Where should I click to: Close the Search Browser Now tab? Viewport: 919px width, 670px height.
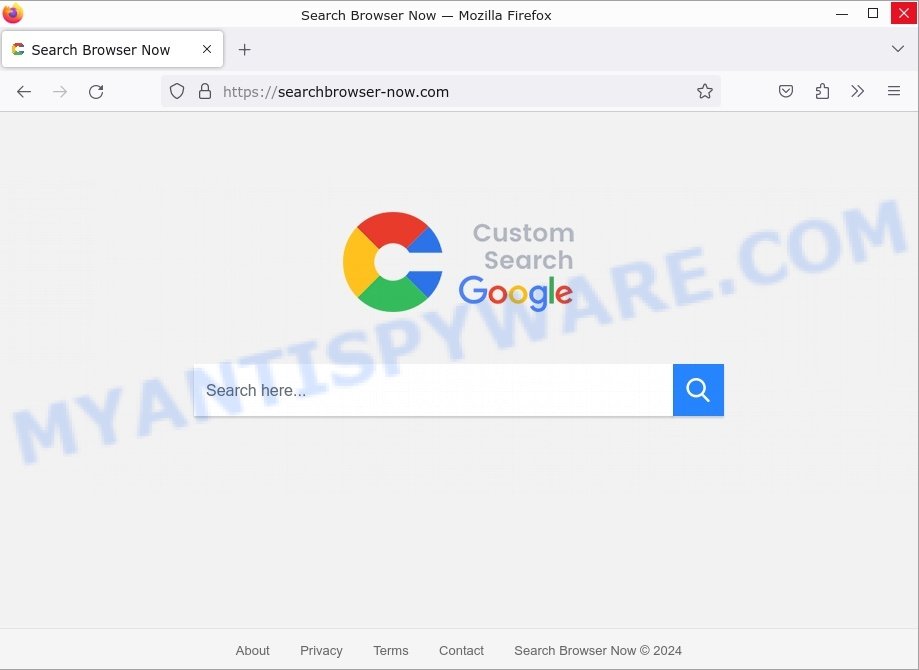[207, 49]
